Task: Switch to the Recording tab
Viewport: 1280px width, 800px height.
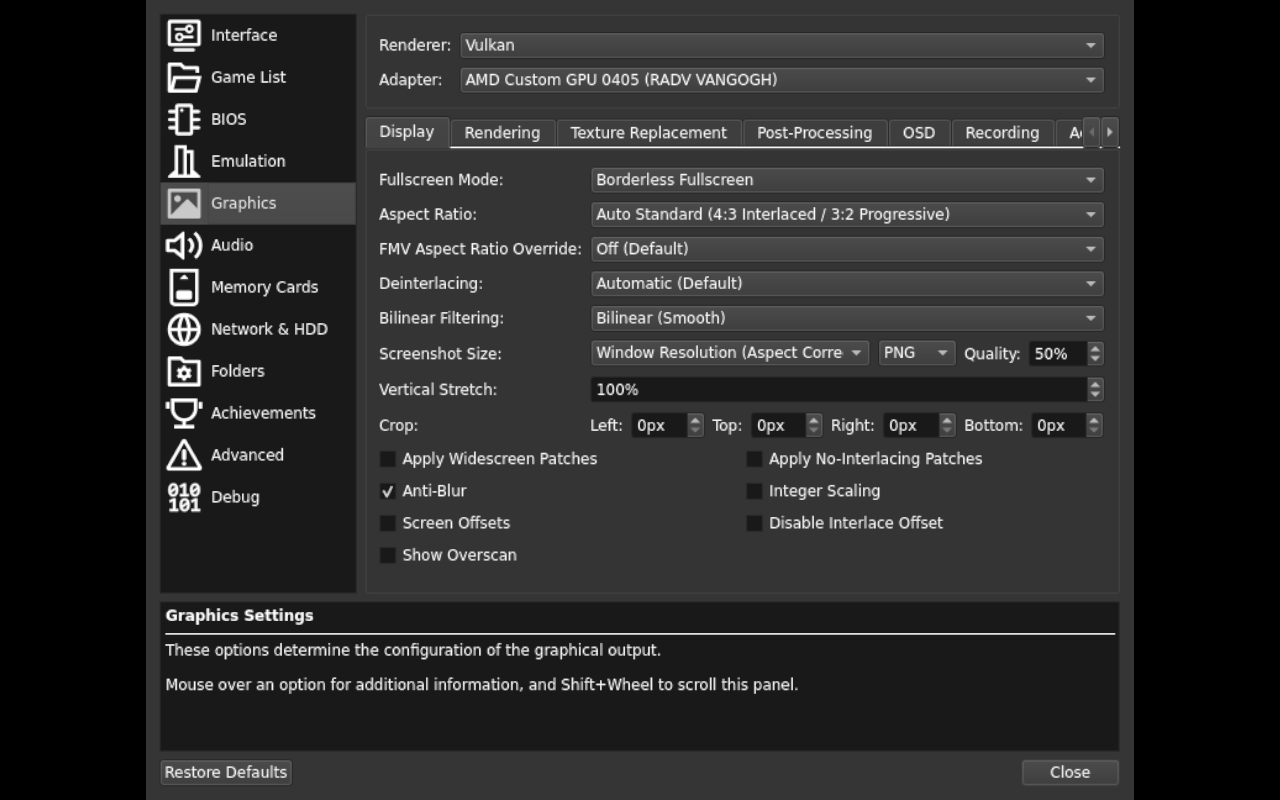Action: coord(1002,133)
